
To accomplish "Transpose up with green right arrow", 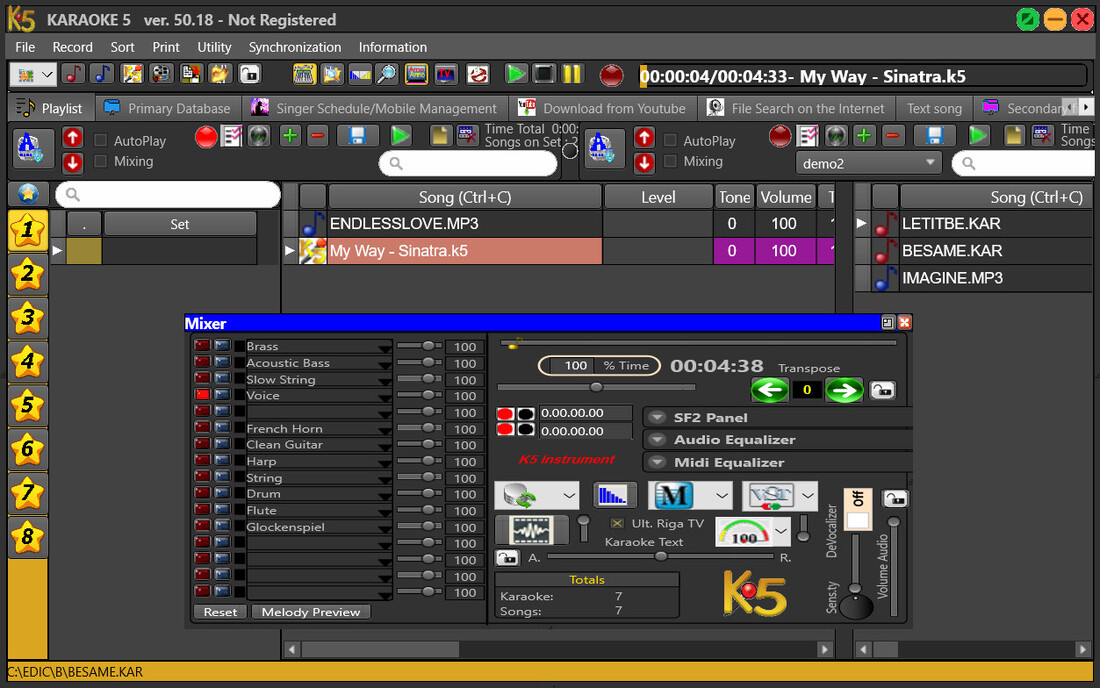I will [844, 390].
